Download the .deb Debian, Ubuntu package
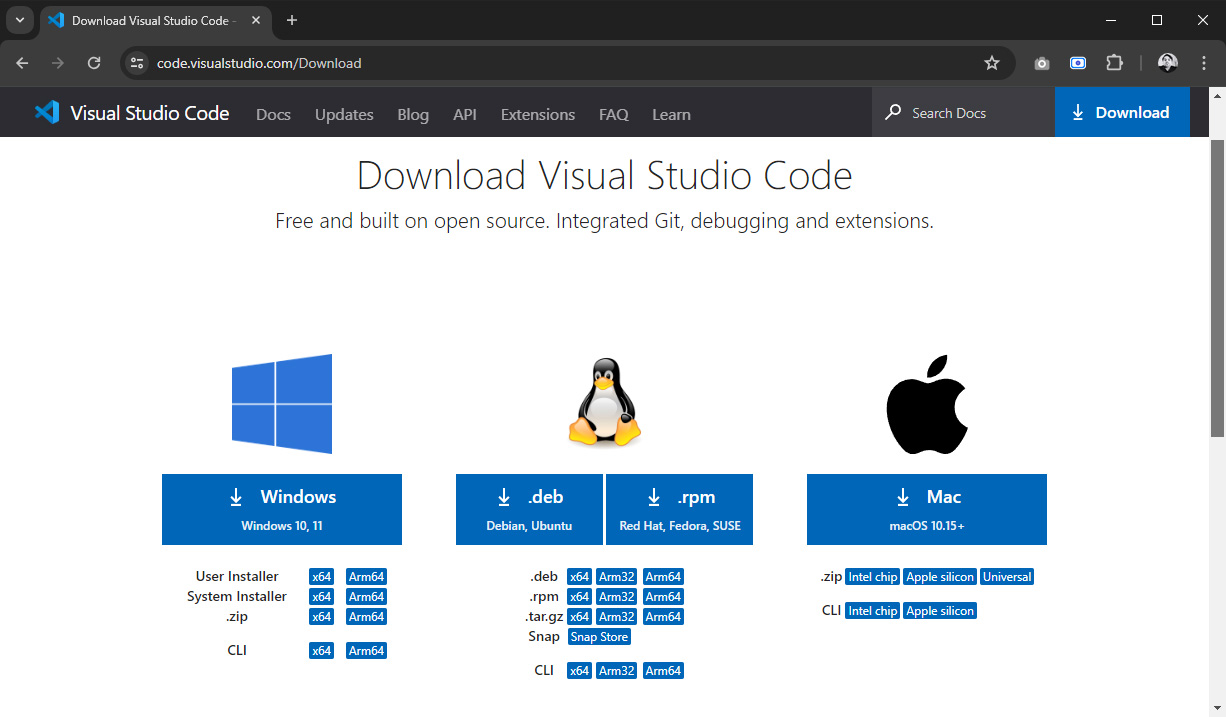 pyautogui.click(x=529, y=509)
